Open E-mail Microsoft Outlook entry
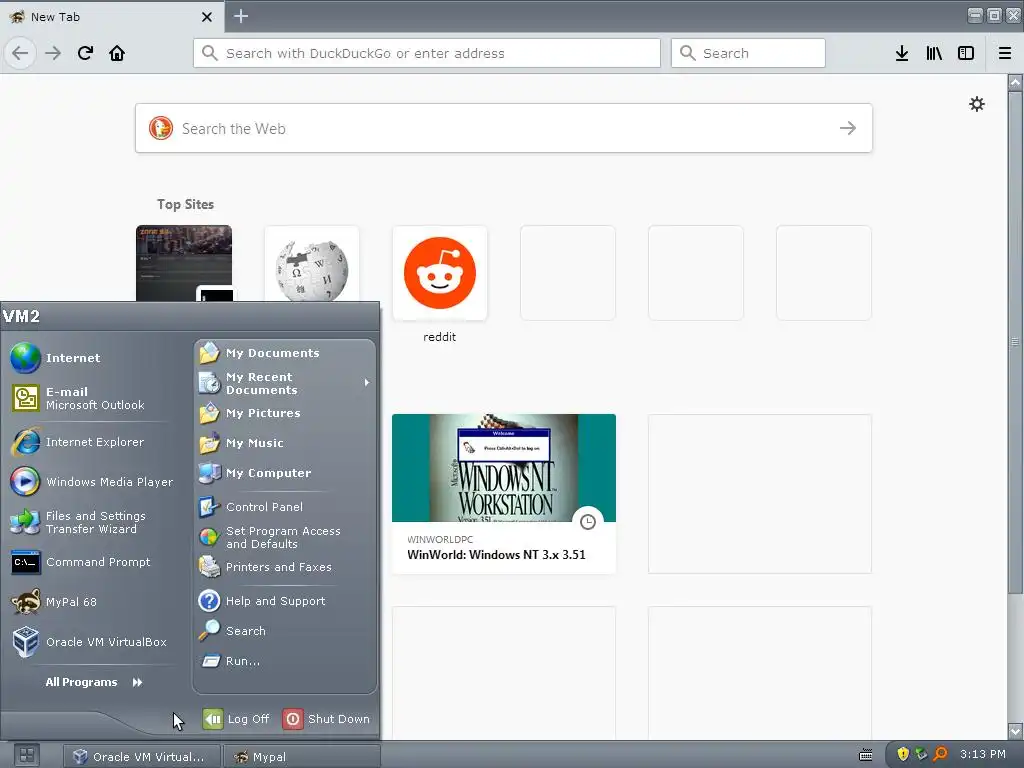The height and width of the screenshot is (768, 1024). [93, 398]
